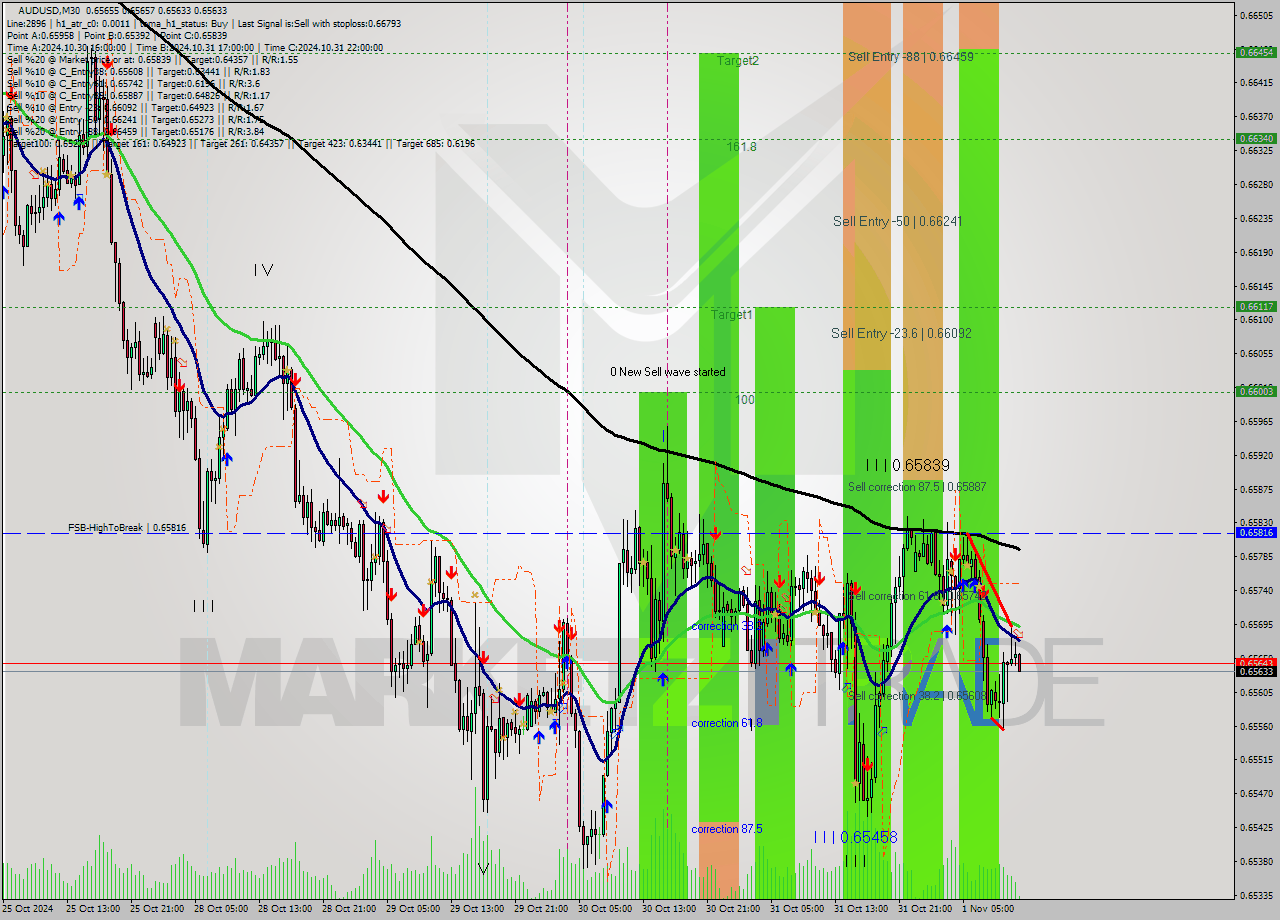This screenshot has width=1280, height=920.
Task: Click the '31 Oct 13:00' time axis label
Action: 861,909
